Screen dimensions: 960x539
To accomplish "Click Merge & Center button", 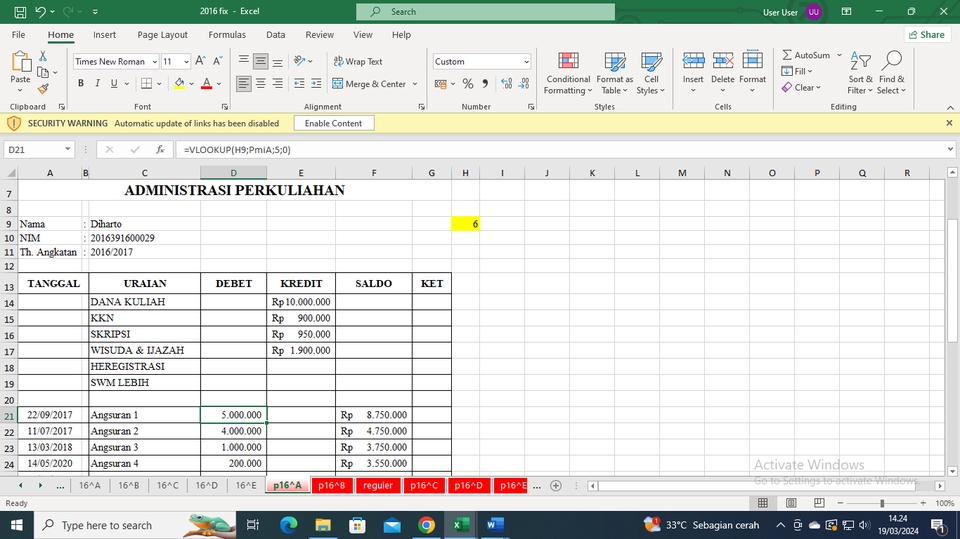I will [369, 84].
